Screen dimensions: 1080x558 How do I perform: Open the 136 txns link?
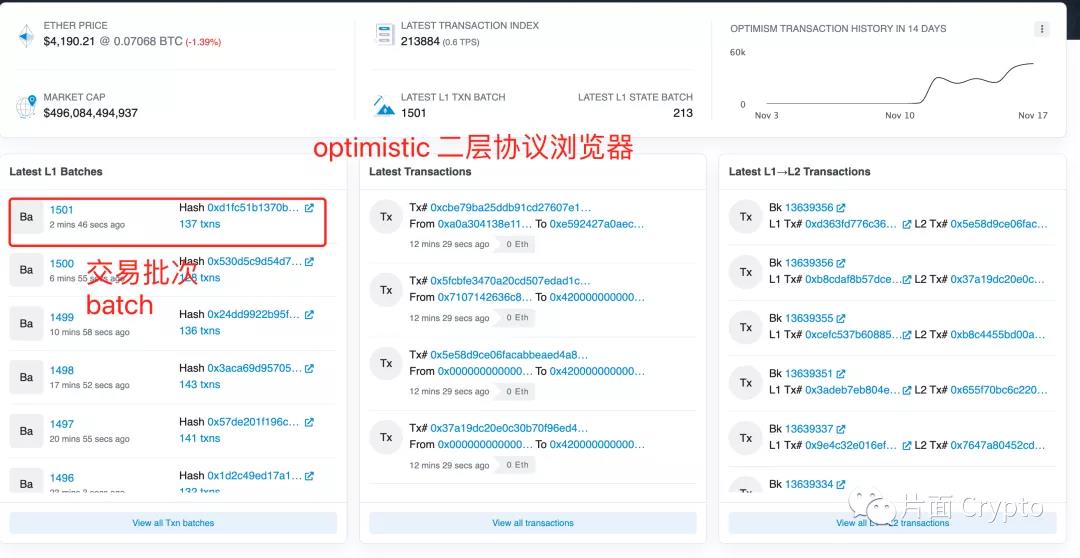(200, 331)
